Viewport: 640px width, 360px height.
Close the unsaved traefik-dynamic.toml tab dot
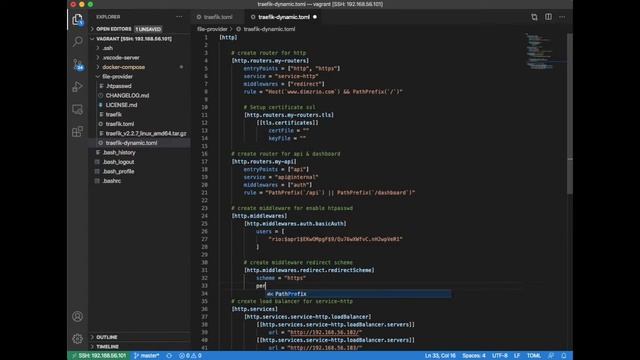(315, 17)
